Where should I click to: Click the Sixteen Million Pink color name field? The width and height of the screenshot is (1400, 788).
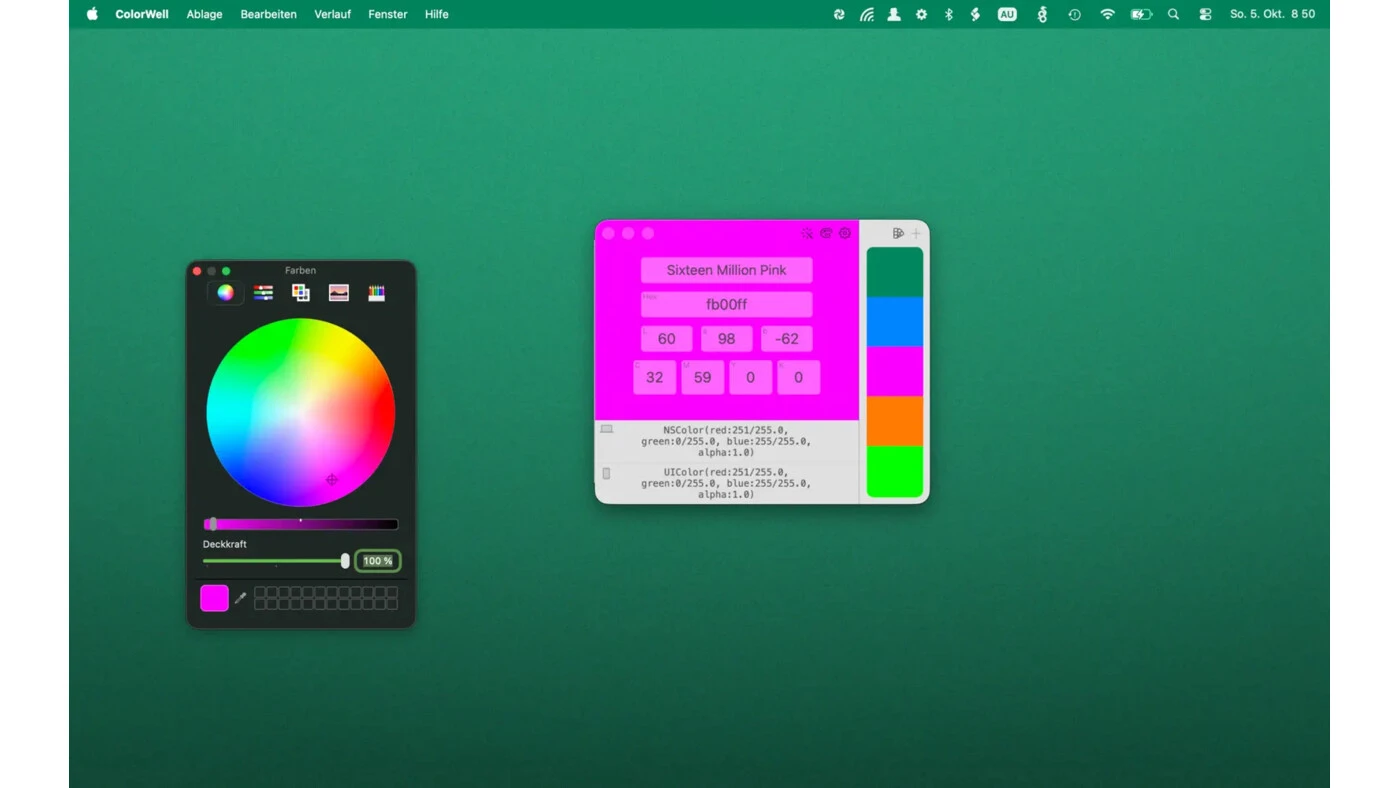(x=726, y=270)
